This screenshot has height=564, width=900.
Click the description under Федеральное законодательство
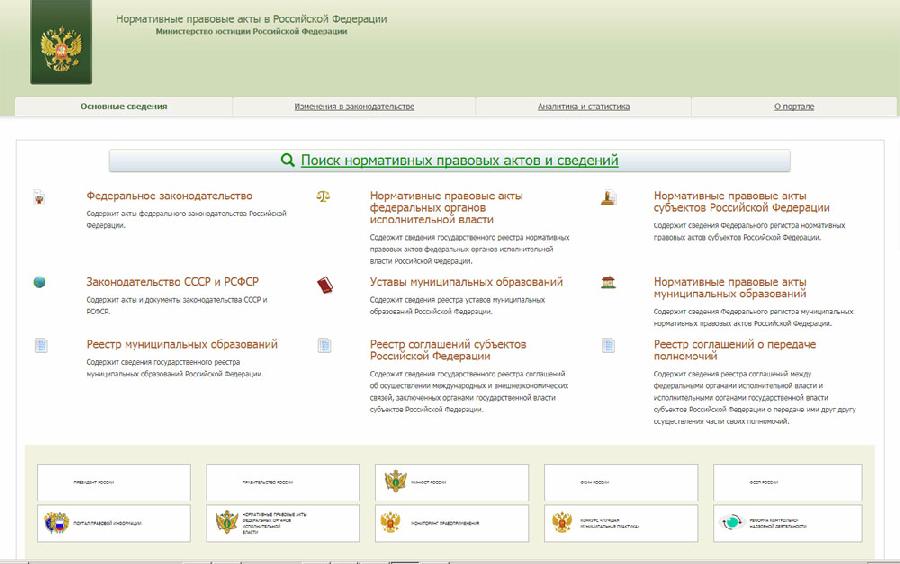[x=187, y=219]
